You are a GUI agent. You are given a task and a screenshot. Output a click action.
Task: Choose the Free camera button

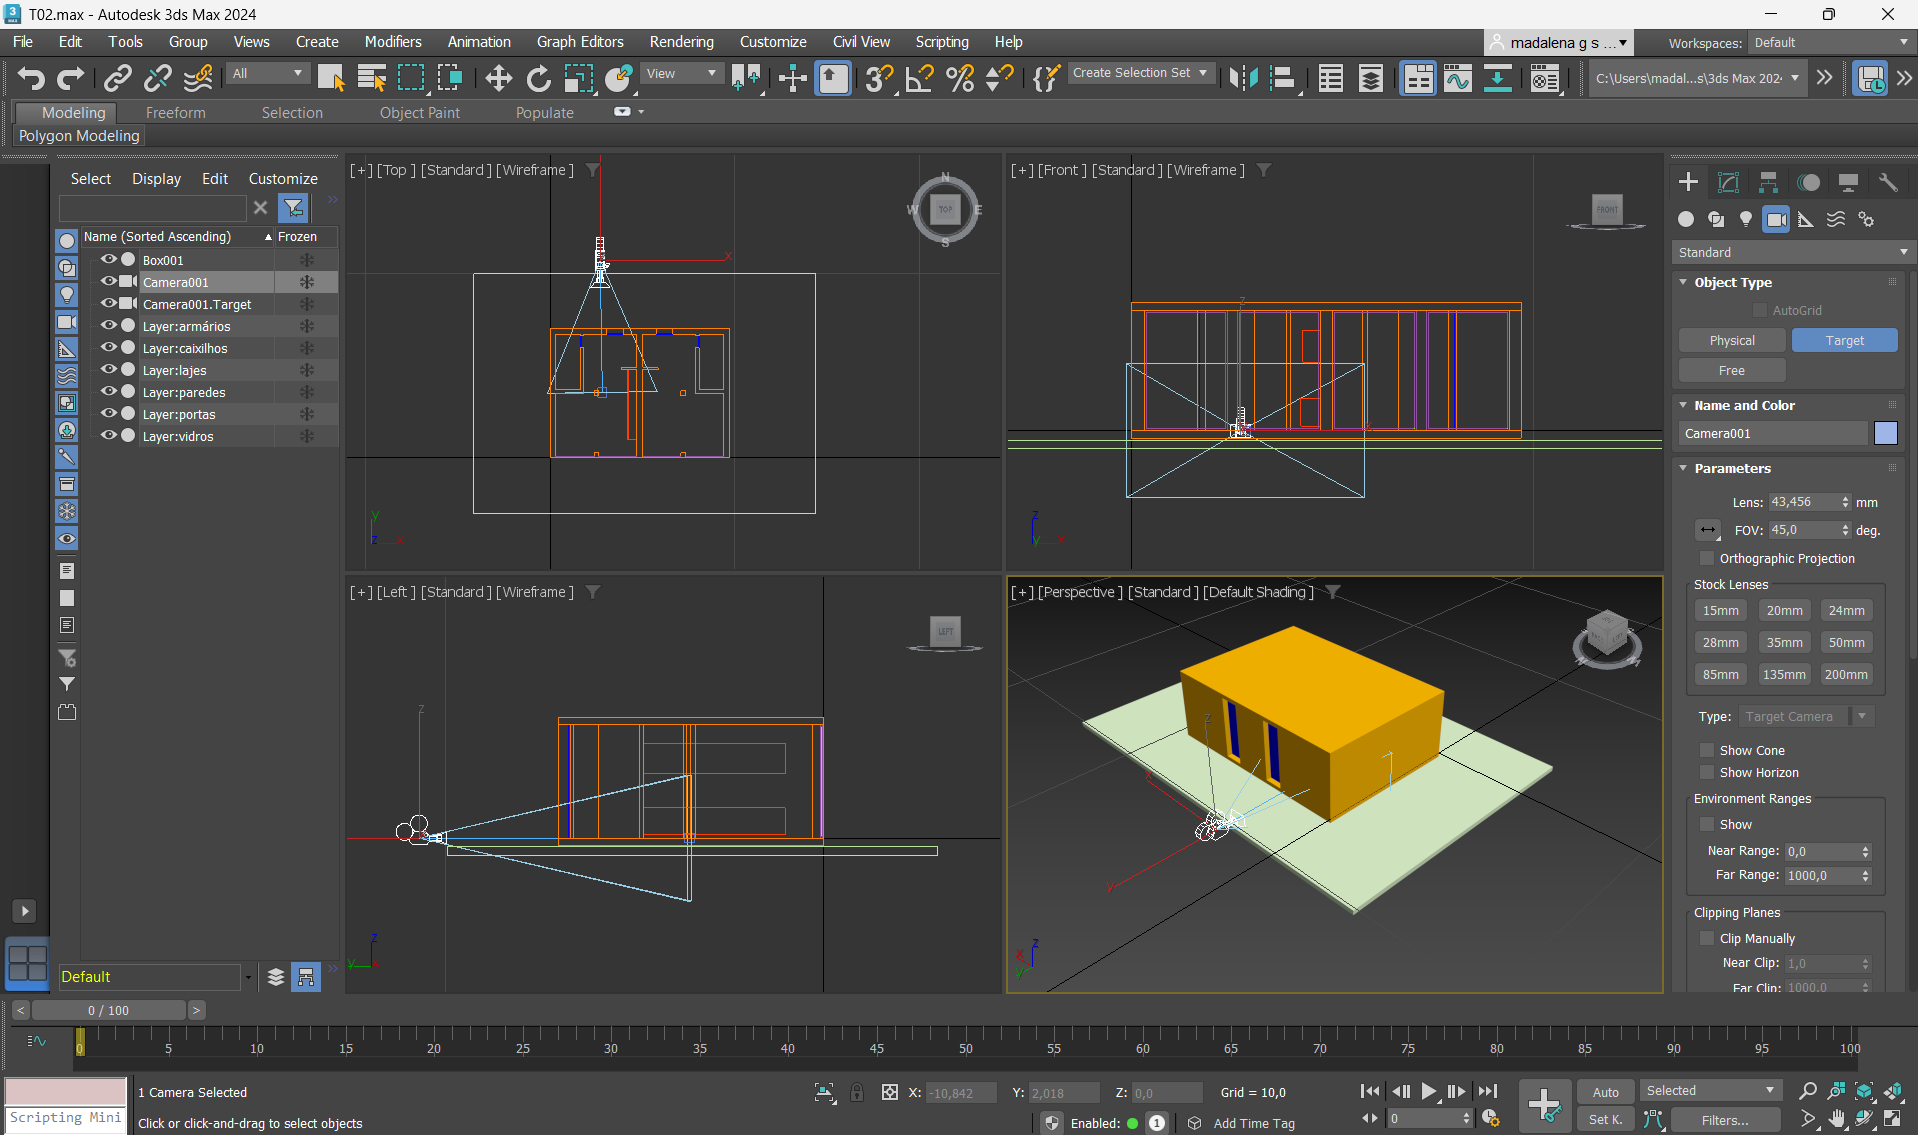(x=1731, y=370)
